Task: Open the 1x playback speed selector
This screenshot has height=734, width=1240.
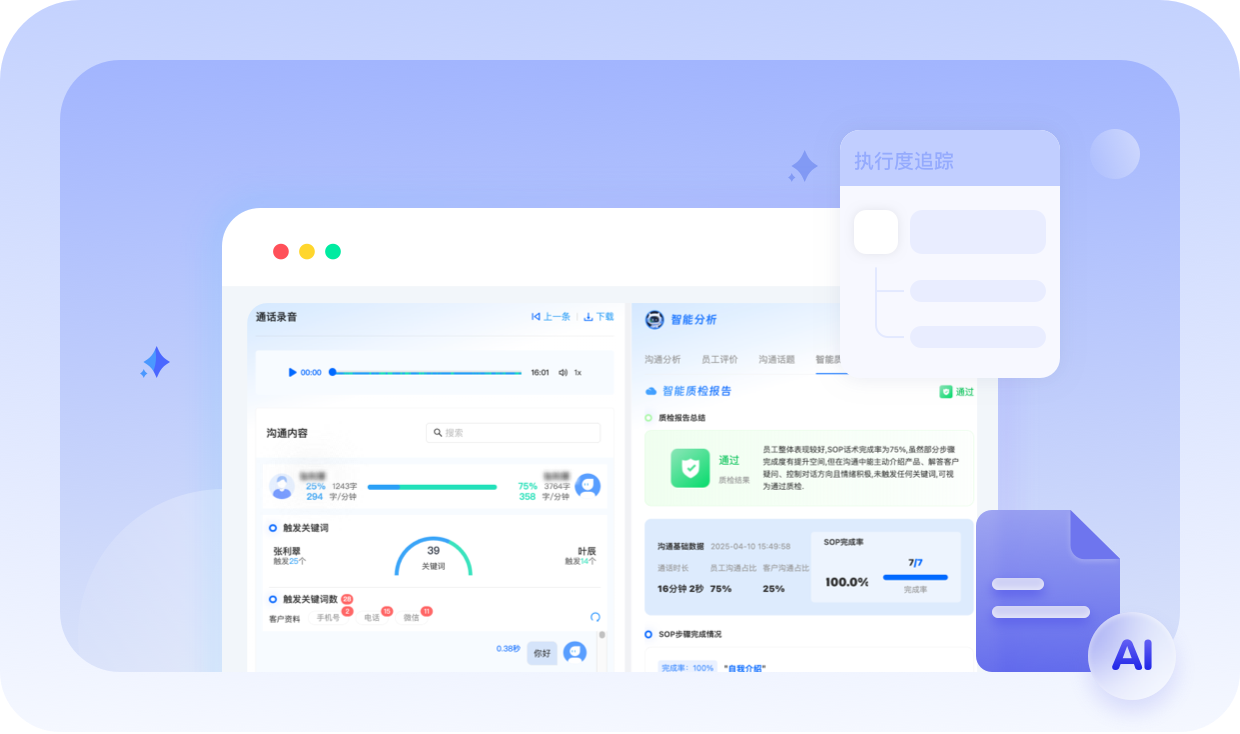Action: [578, 372]
